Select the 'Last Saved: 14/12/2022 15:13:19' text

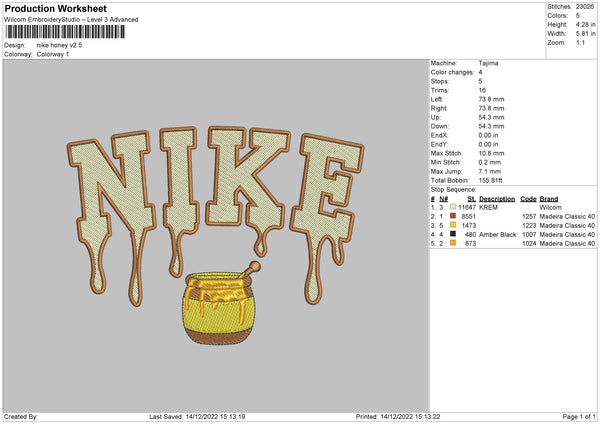tap(197, 416)
